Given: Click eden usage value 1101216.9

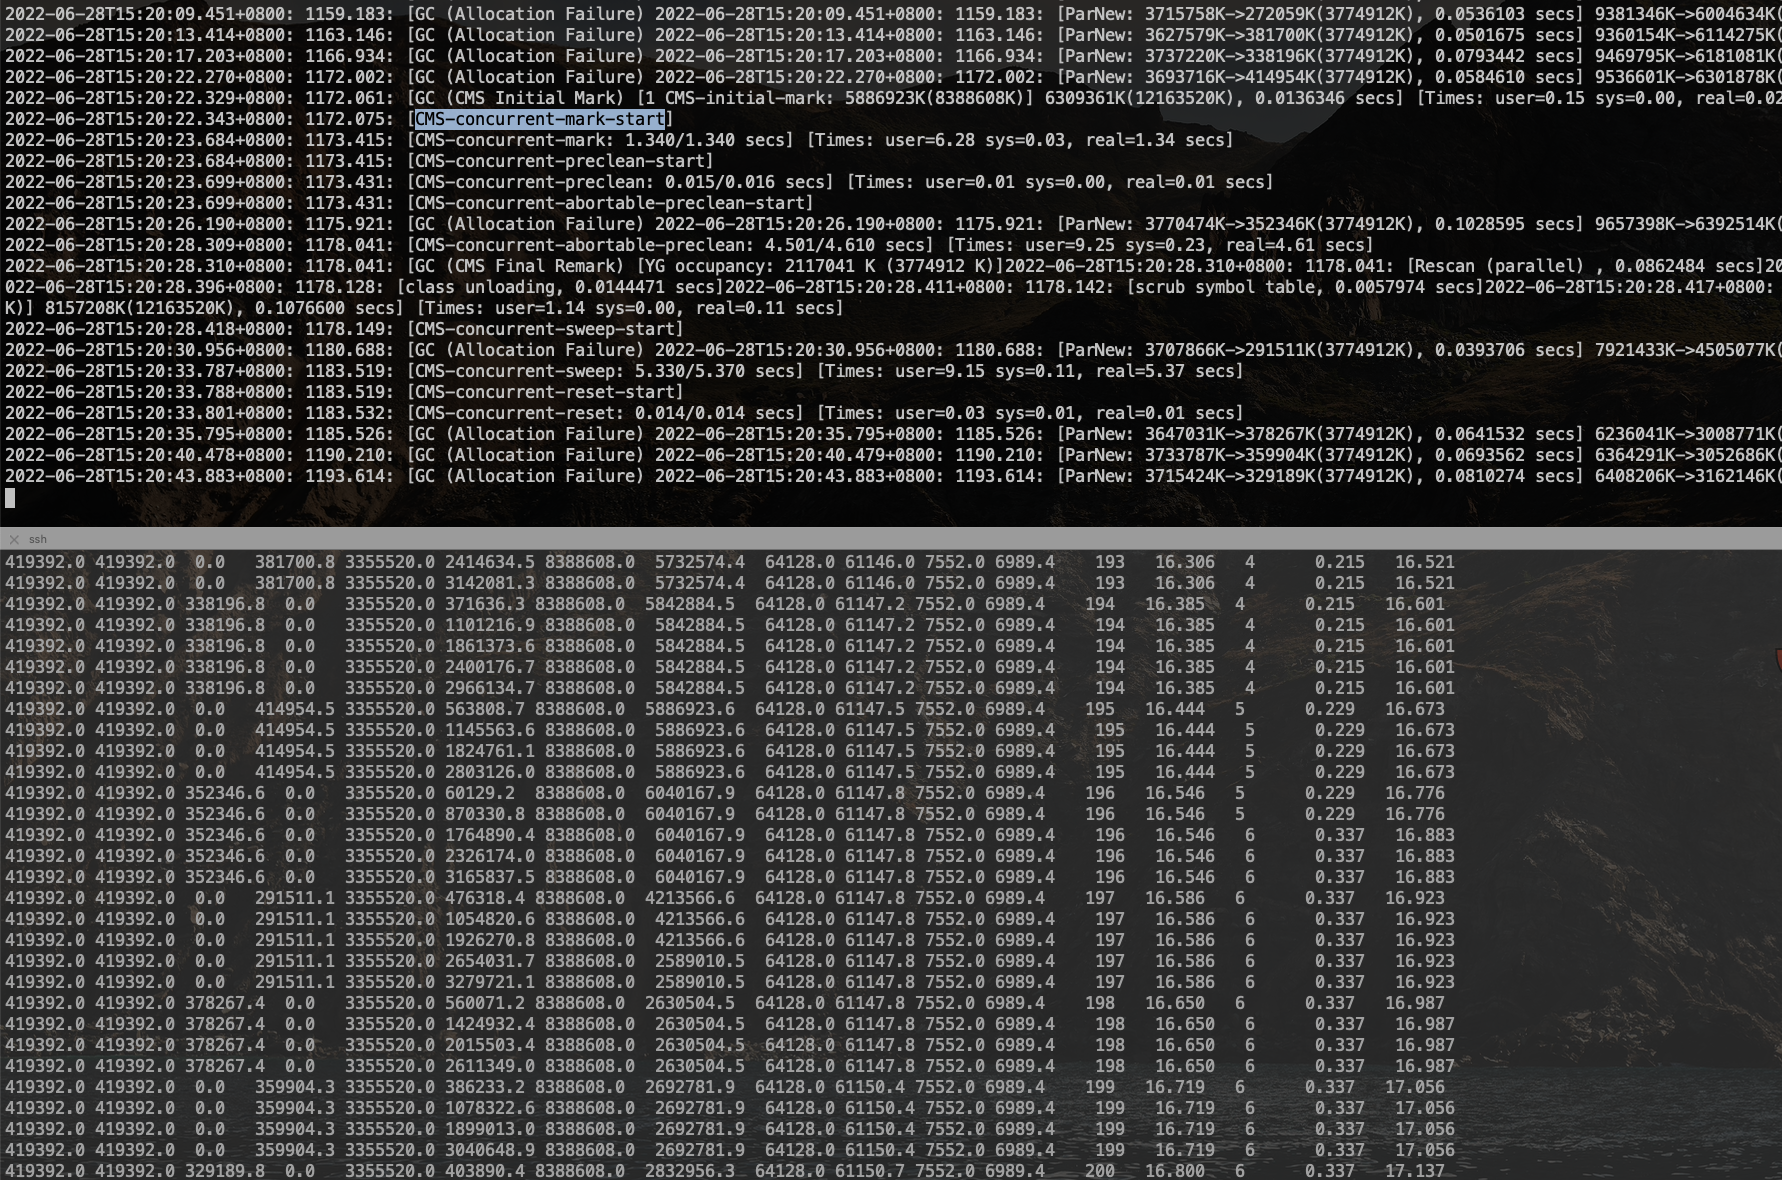Looking at the screenshot, I should [x=490, y=625].
